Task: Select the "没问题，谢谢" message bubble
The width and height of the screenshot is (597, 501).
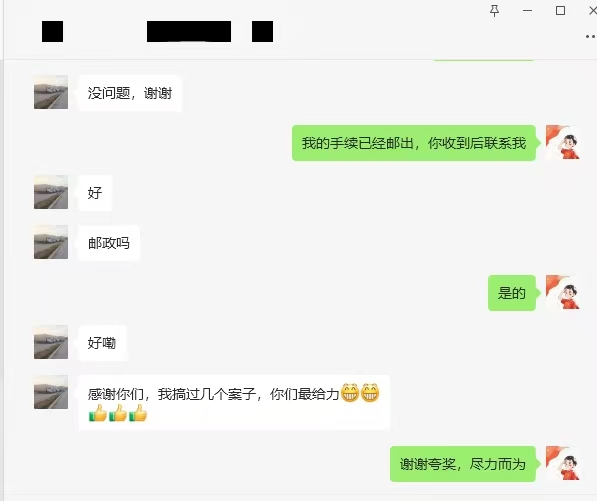Action: click(130, 93)
